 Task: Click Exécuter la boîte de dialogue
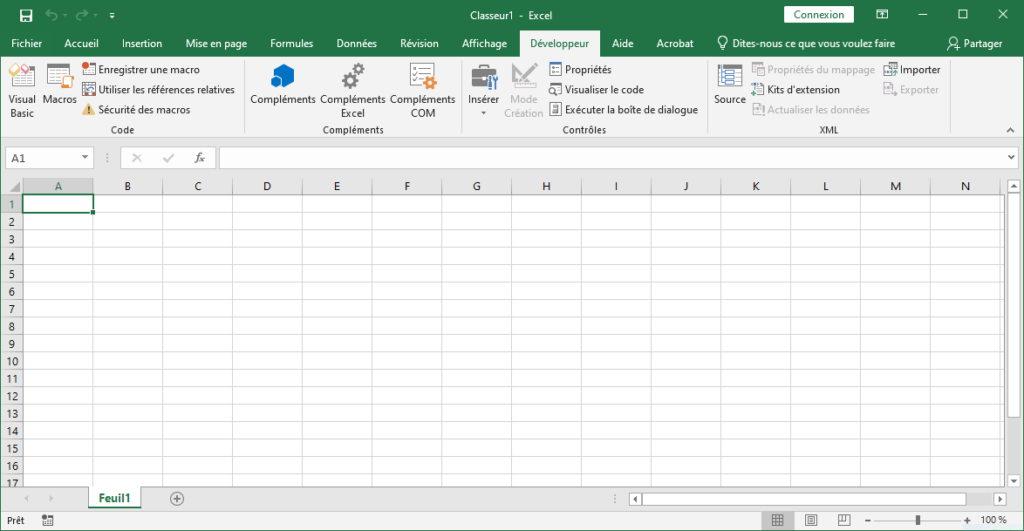point(624,110)
